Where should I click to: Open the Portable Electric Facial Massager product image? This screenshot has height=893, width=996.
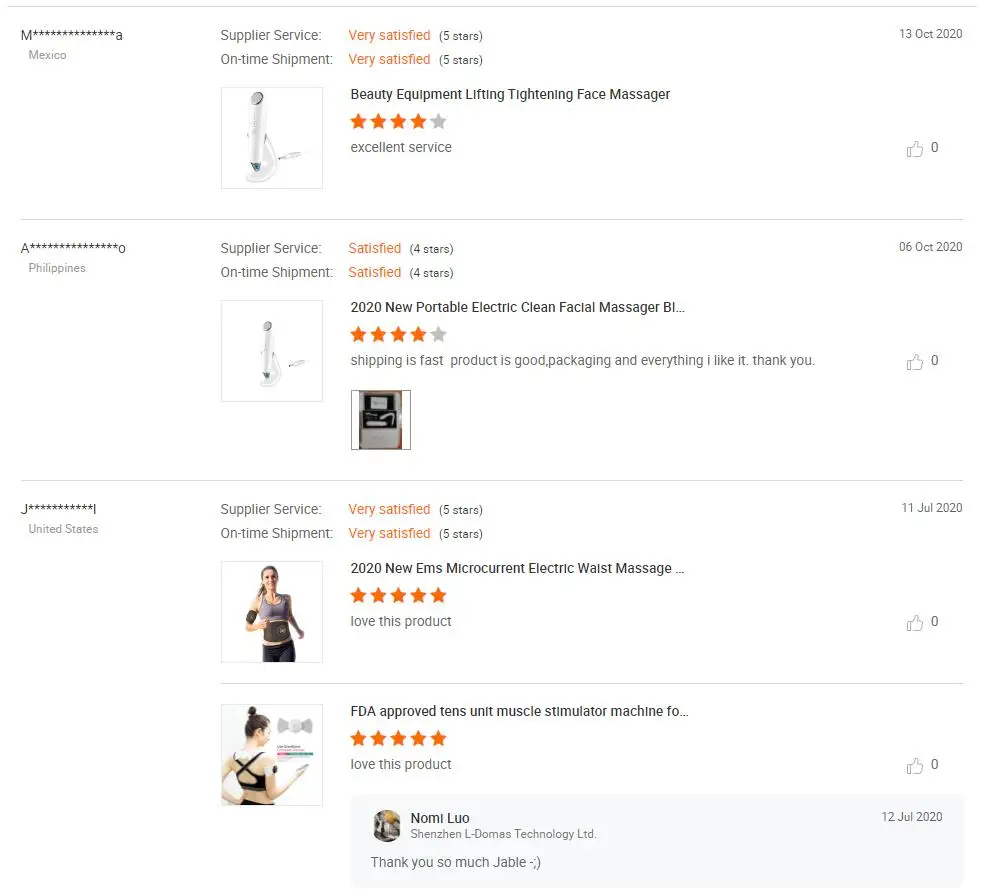[x=272, y=351]
